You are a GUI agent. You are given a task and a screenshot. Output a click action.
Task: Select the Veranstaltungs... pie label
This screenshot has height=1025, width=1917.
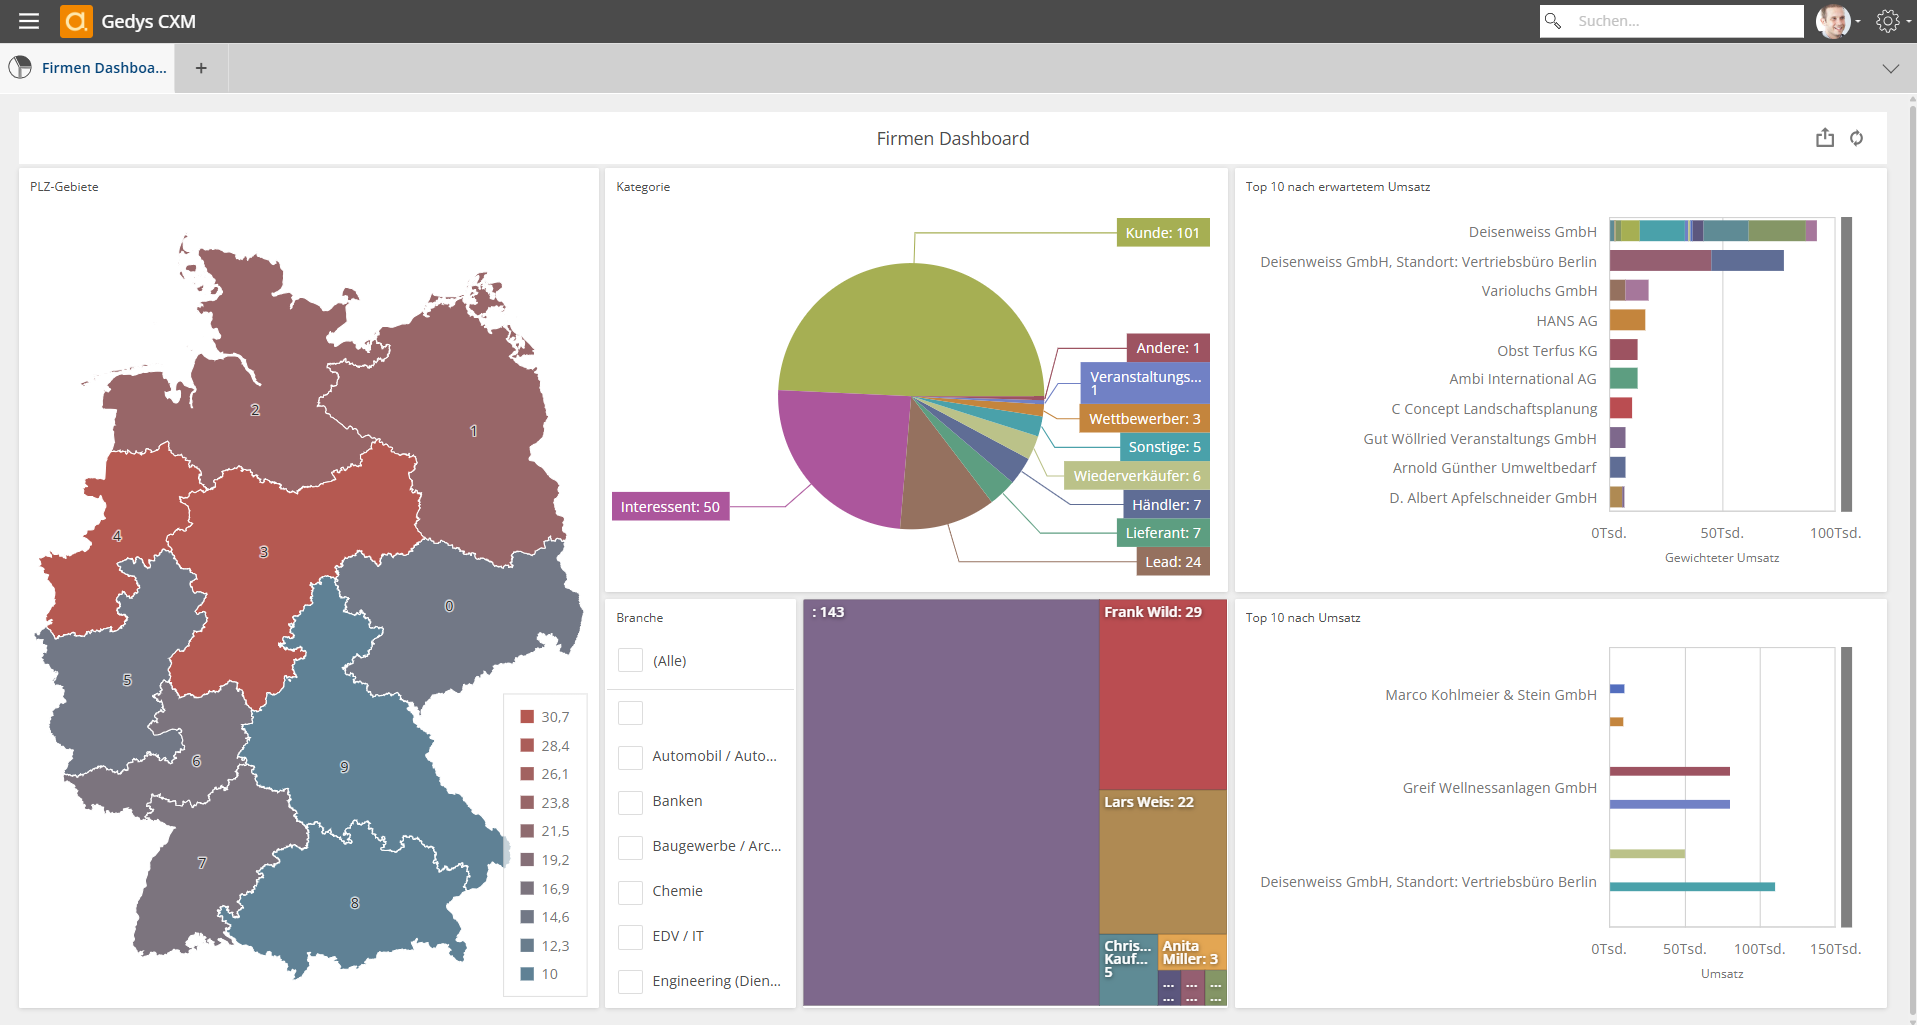coord(1145,382)
